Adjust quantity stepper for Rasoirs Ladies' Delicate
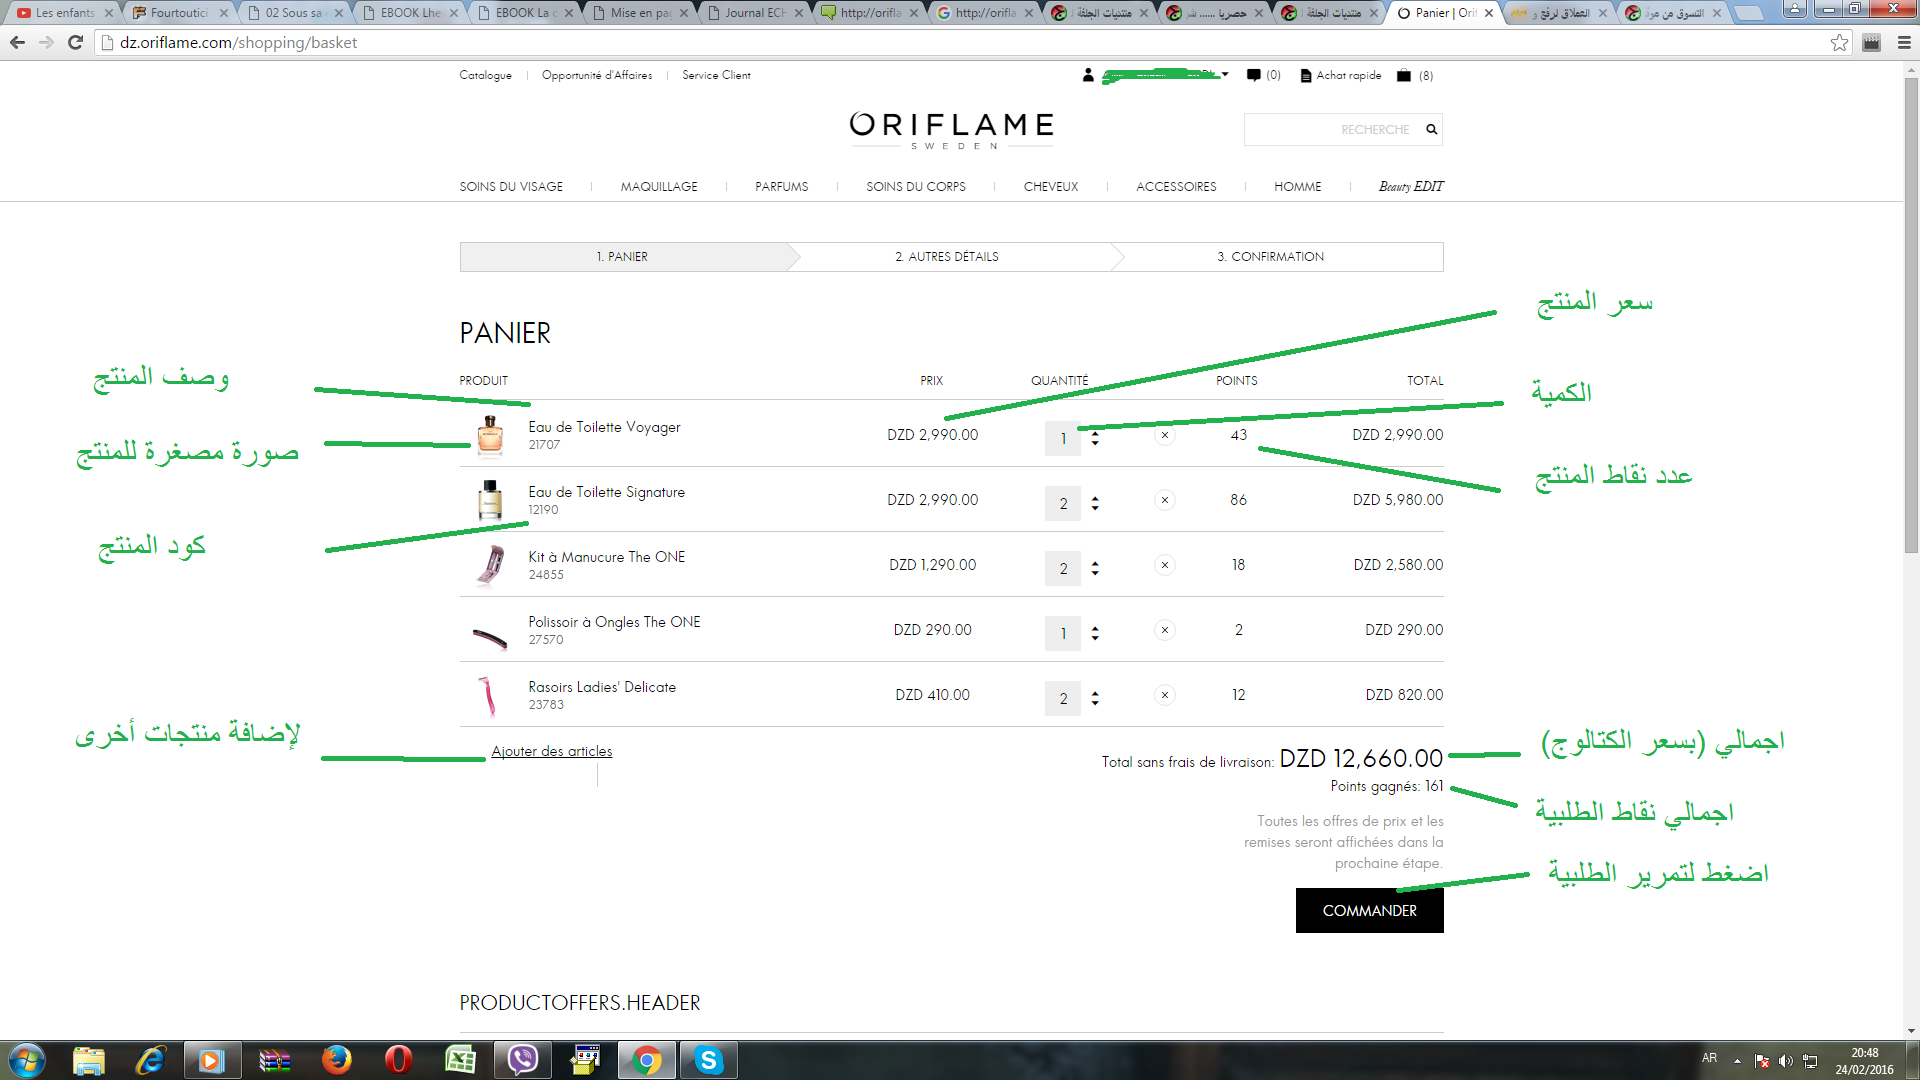 (x=1095, y=698)
